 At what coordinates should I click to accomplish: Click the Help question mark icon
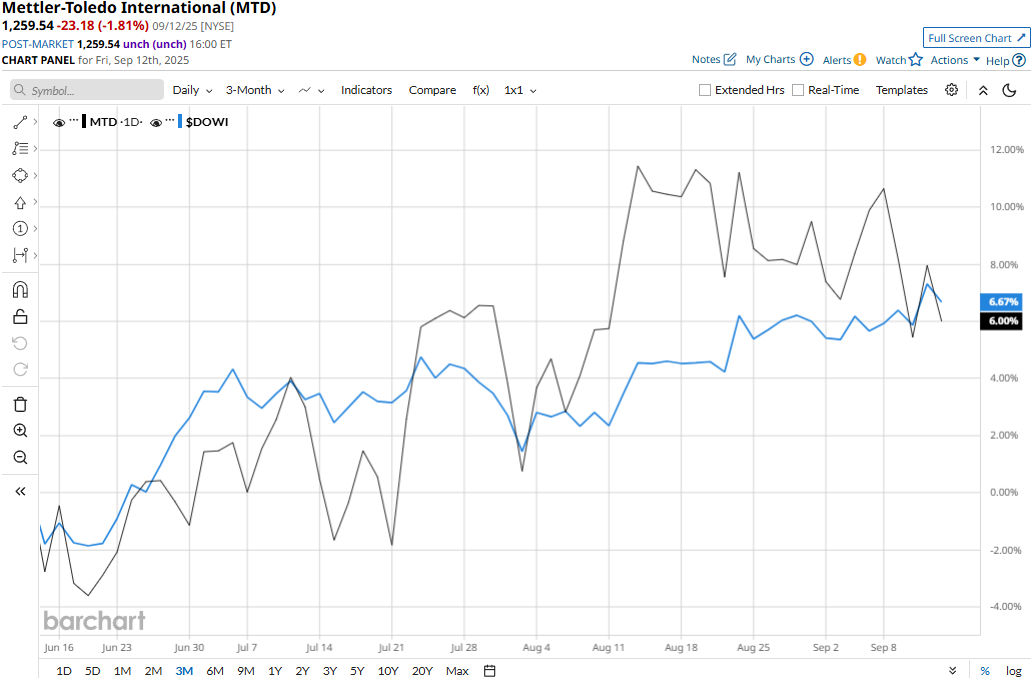point(1019,61)
